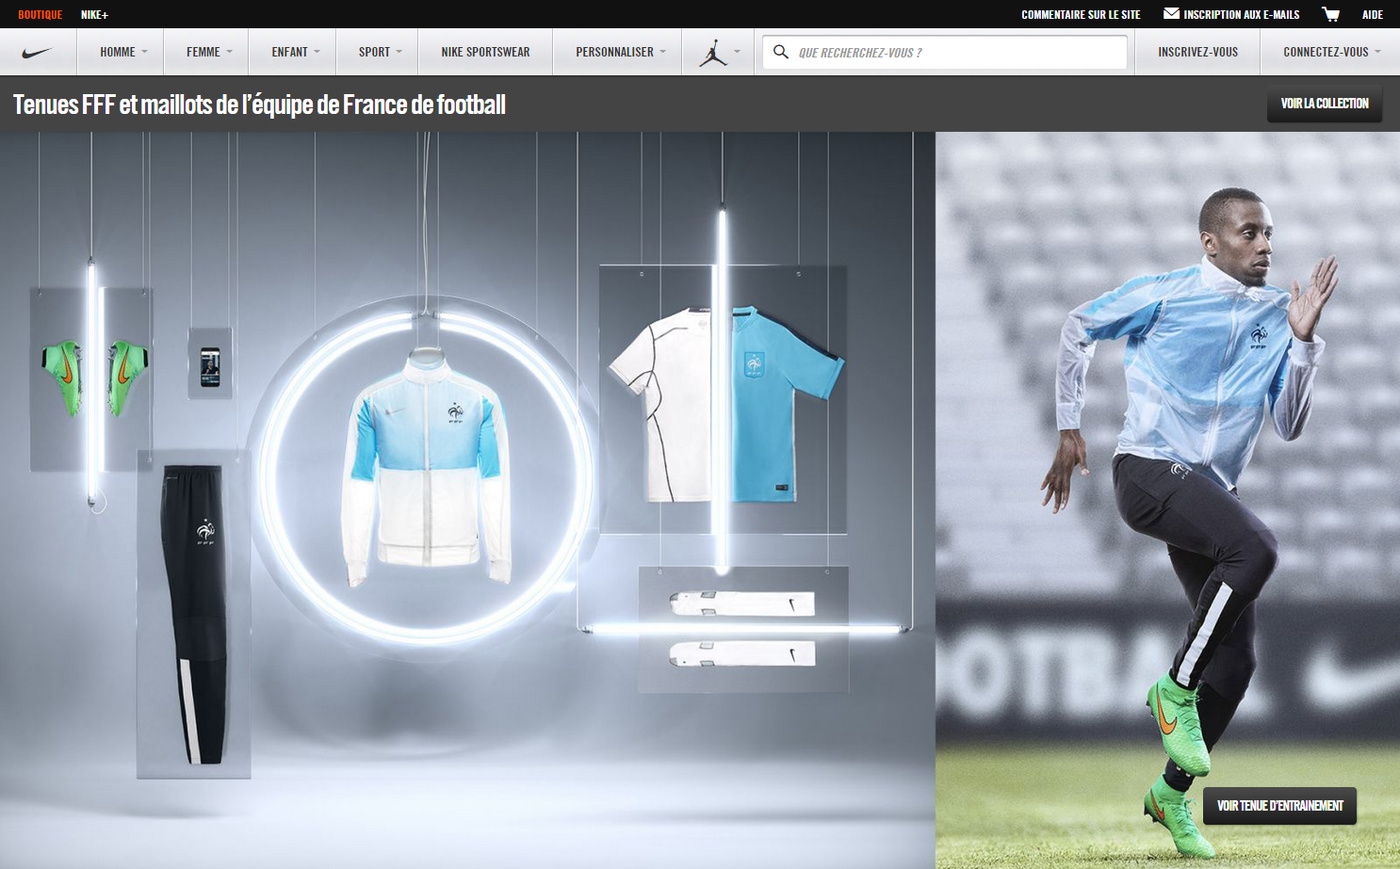Open the Enfant dropdown menu
The width and height of the screenshot is (1400, 869).
(x=295, y=52)
